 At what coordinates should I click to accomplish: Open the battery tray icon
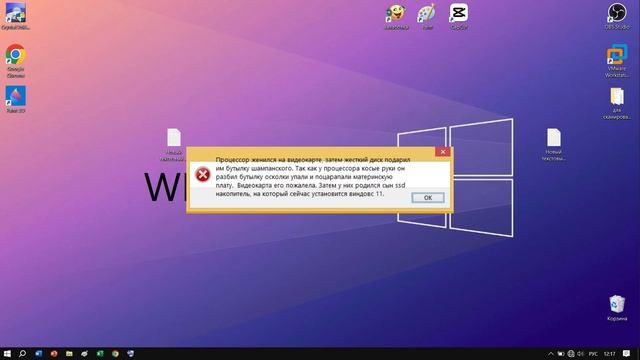pos(561,354)
